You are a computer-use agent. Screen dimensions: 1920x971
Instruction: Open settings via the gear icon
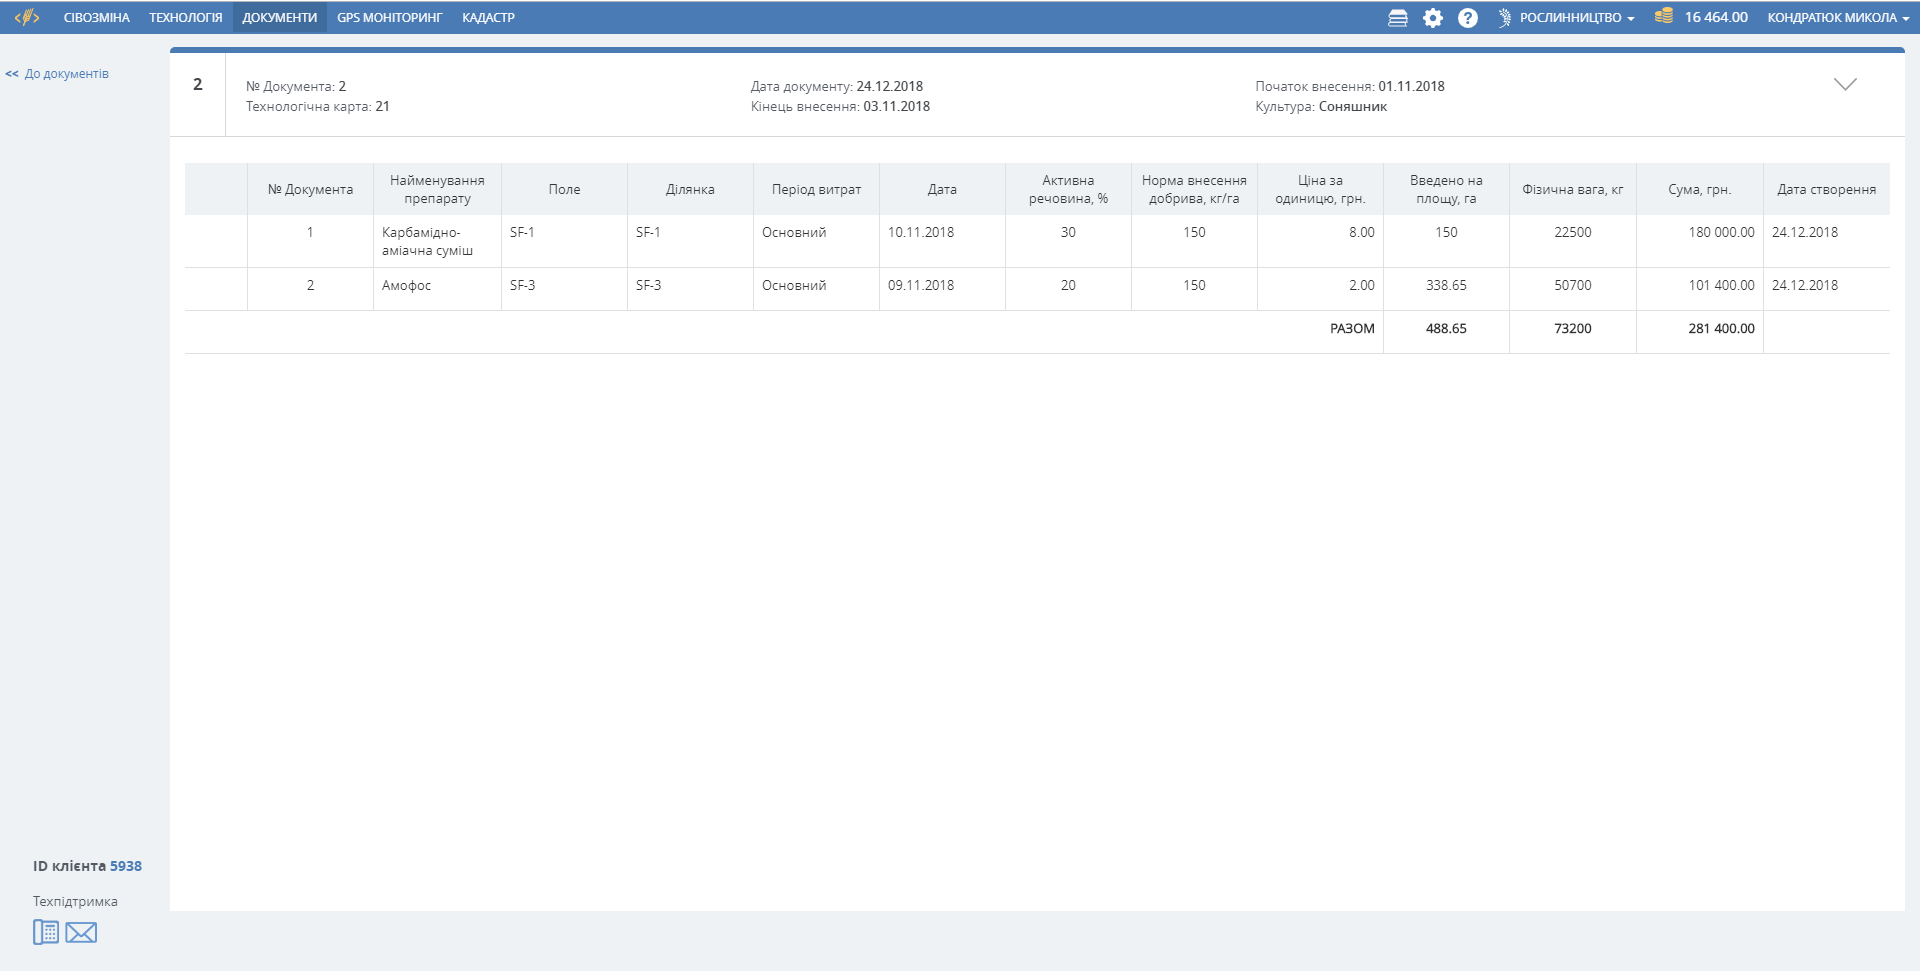coord(1433,18)
